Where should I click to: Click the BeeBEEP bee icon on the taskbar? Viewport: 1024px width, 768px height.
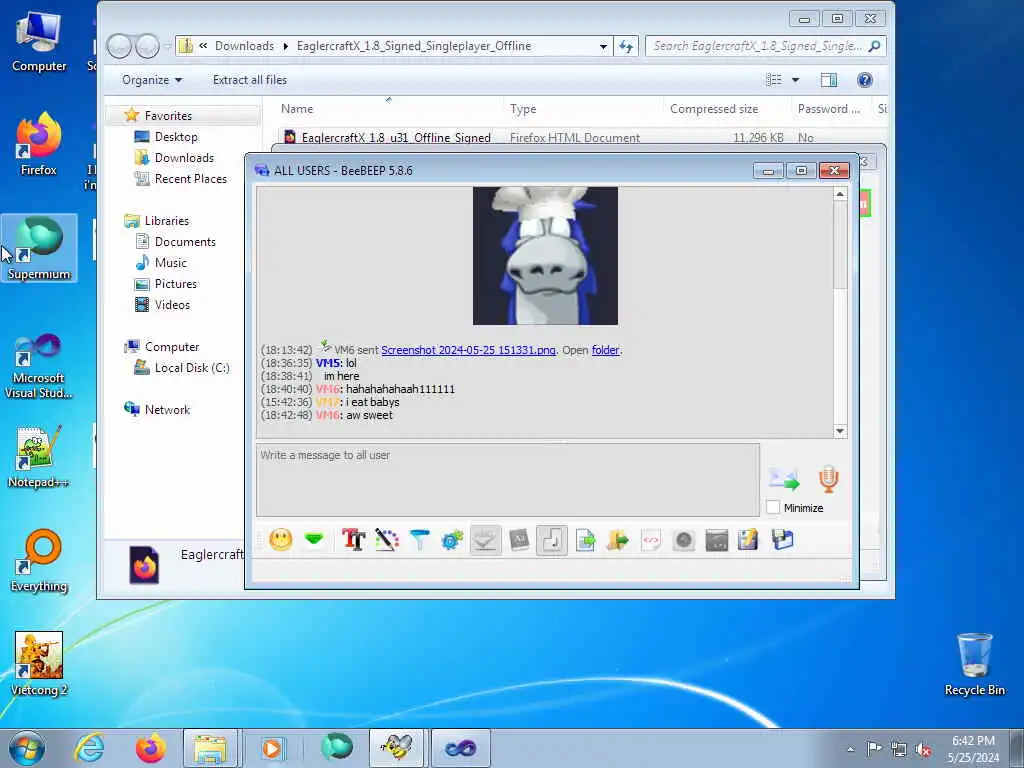click(396, 748)
